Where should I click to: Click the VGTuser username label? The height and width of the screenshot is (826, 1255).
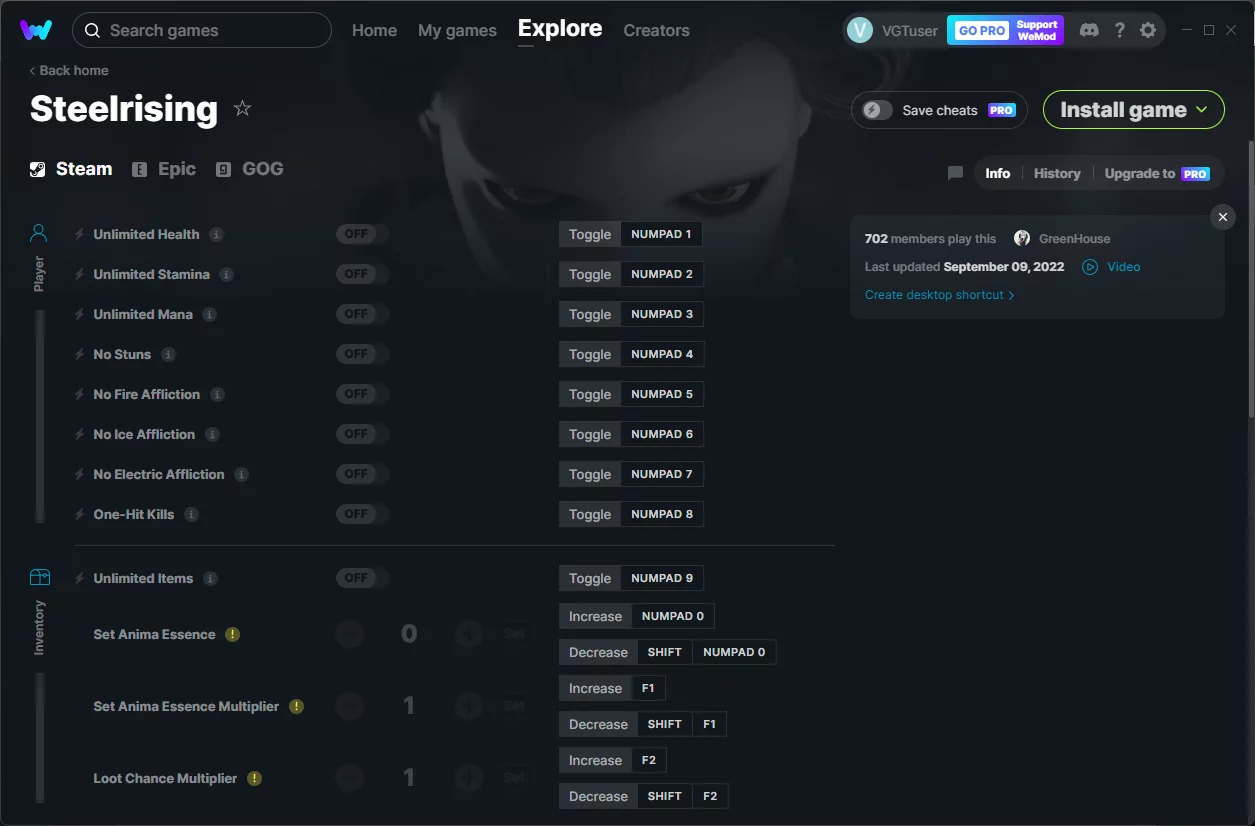pos(910,30)
